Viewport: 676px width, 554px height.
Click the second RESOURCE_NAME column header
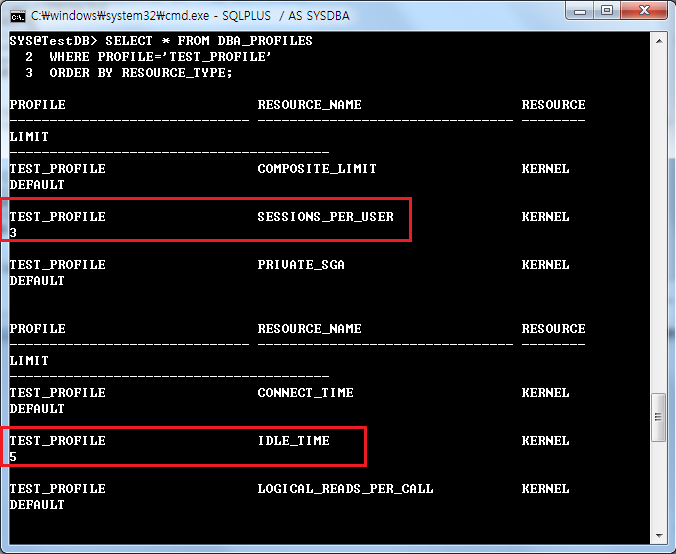point(310,328)
